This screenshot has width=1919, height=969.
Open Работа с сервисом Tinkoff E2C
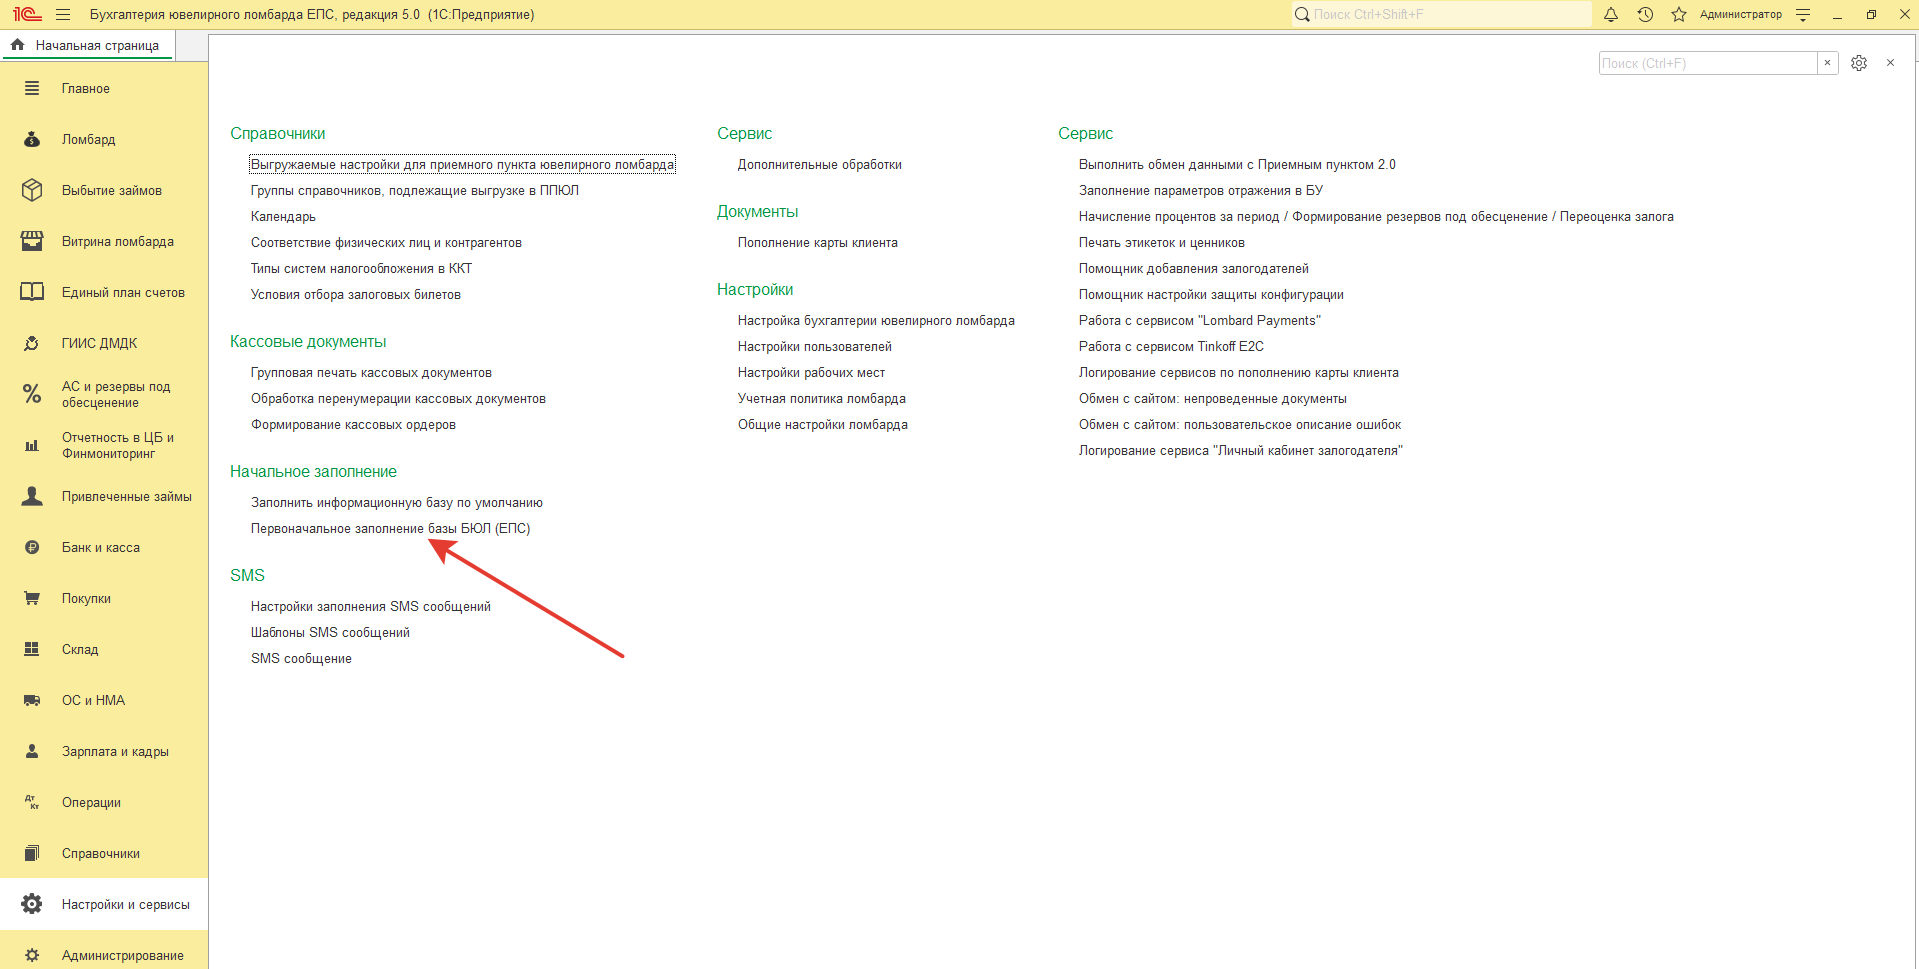(x=1171, y=347)
